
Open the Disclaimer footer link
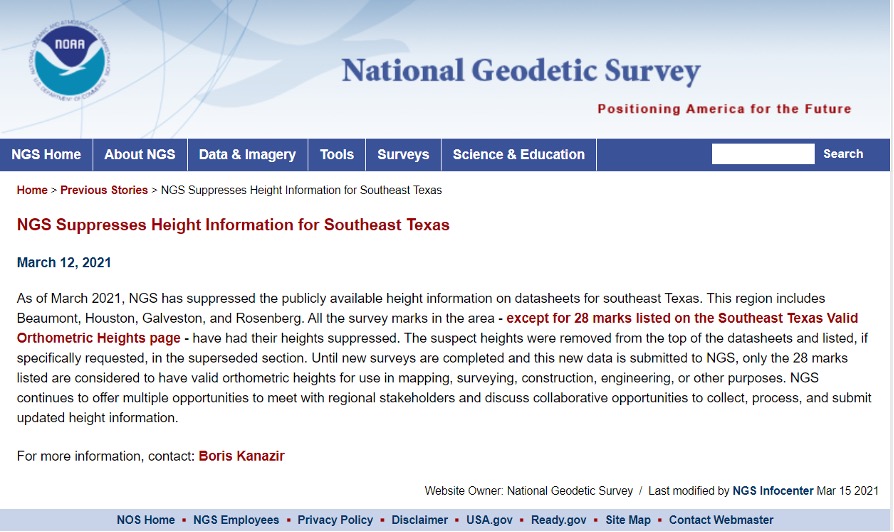pos(420,520)
